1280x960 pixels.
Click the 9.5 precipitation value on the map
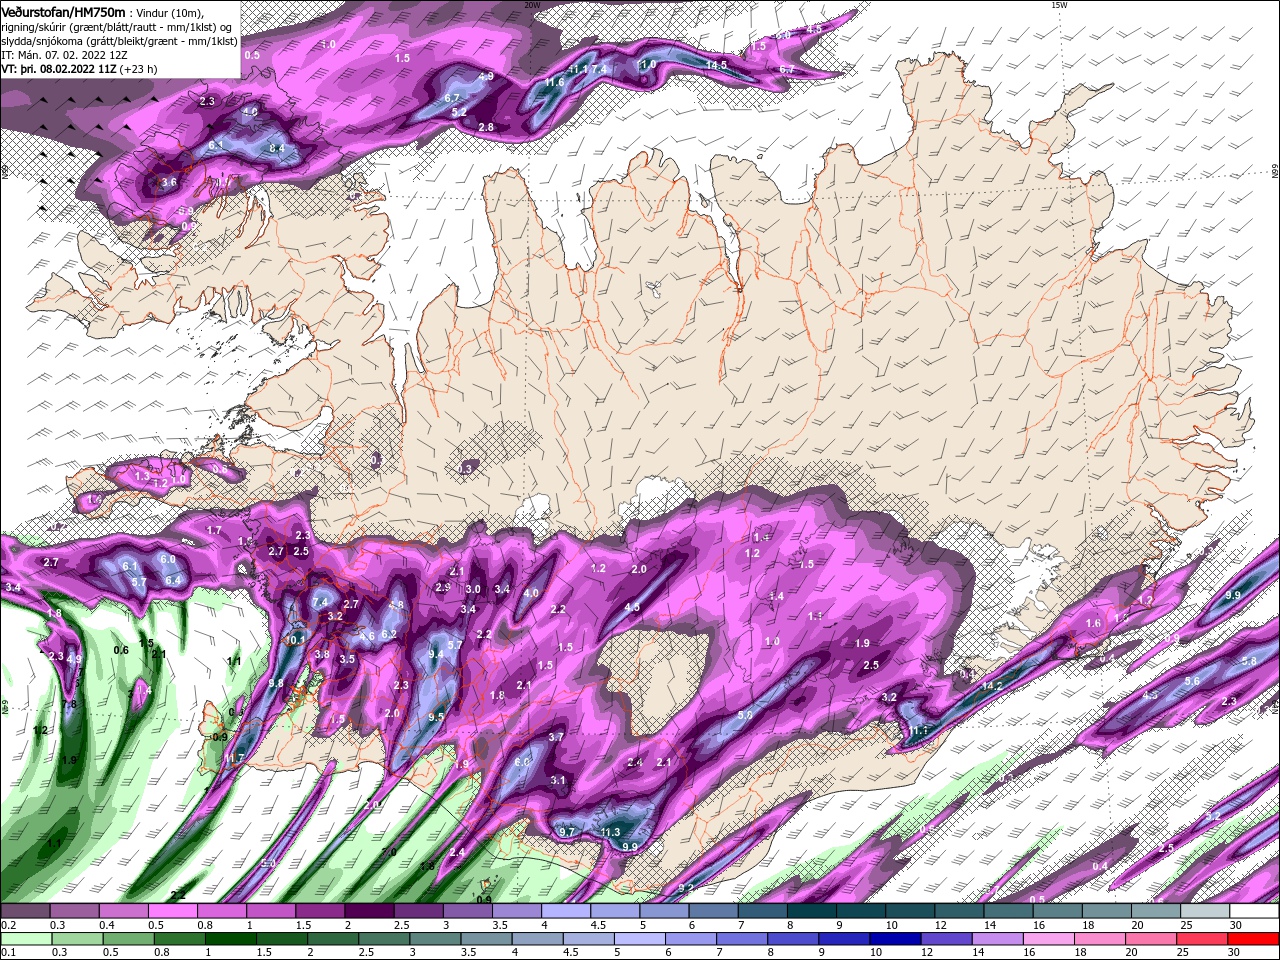435,717
